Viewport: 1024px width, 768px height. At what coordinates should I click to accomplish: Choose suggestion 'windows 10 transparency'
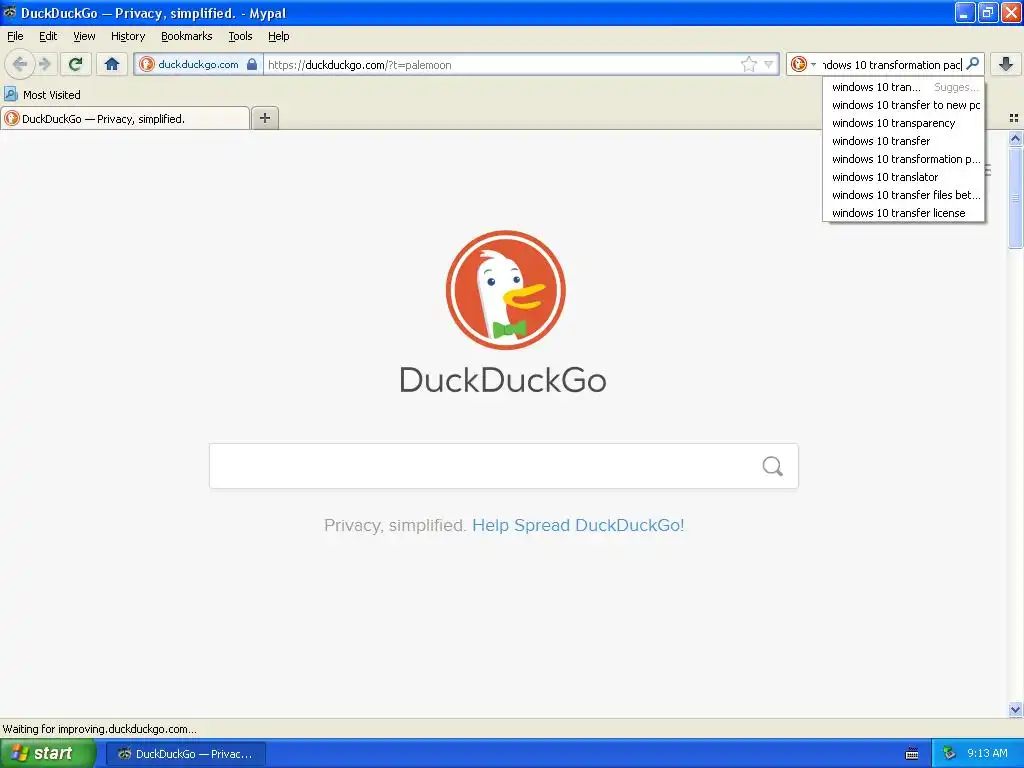(x=904, y=123)
